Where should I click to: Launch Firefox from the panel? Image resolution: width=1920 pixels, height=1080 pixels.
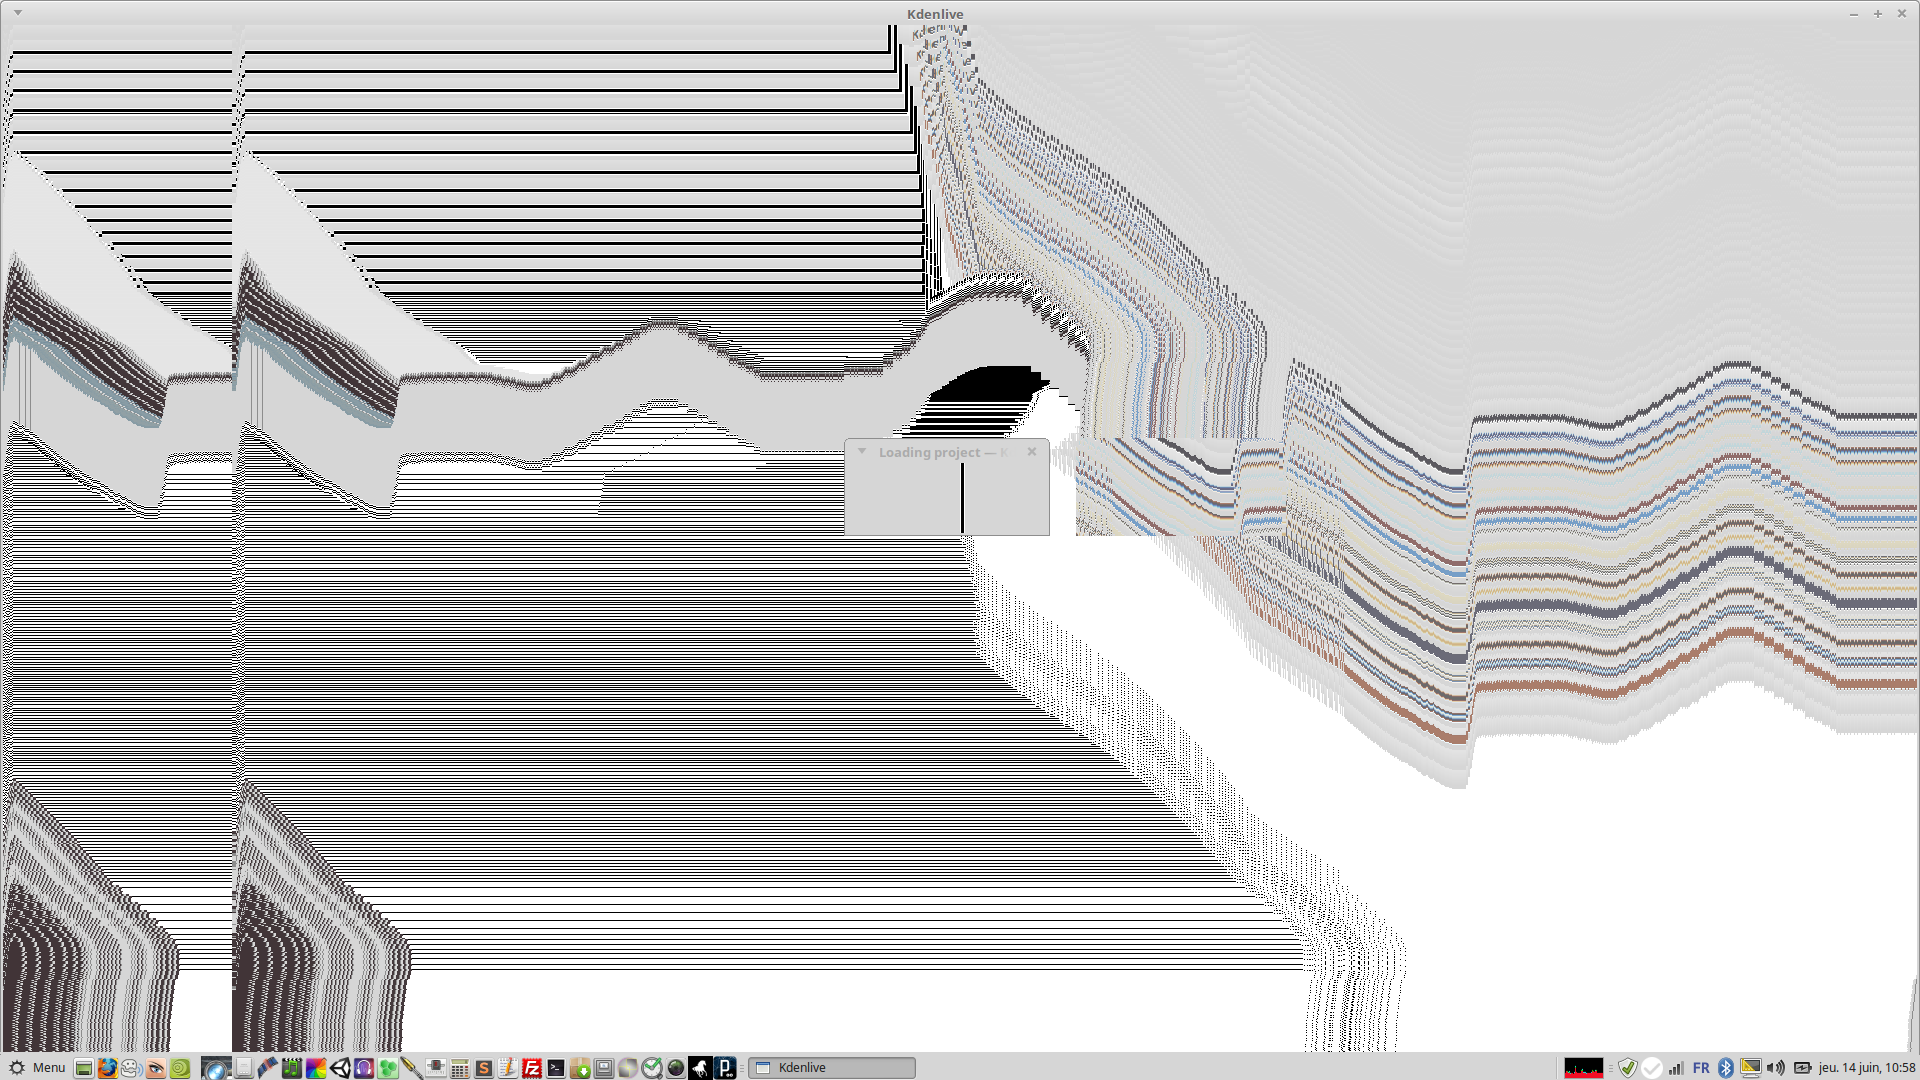click(x=107, y=1068)
